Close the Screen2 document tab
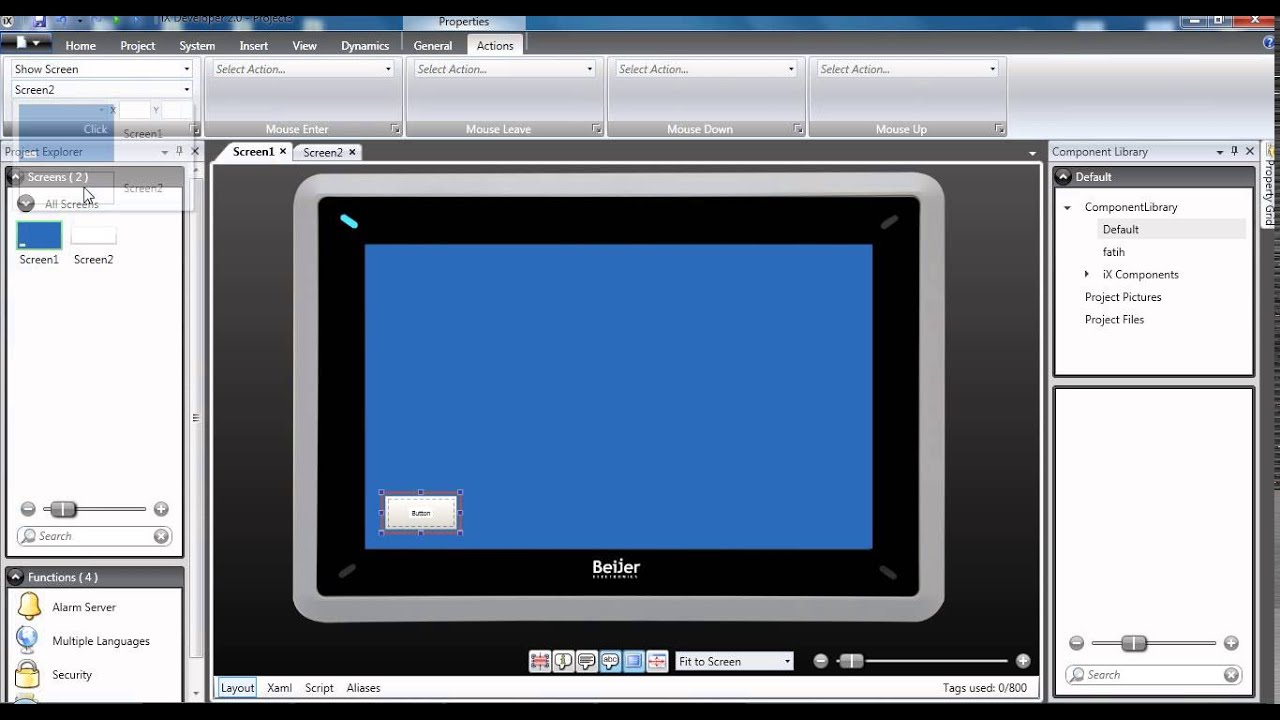 (352, 152)
